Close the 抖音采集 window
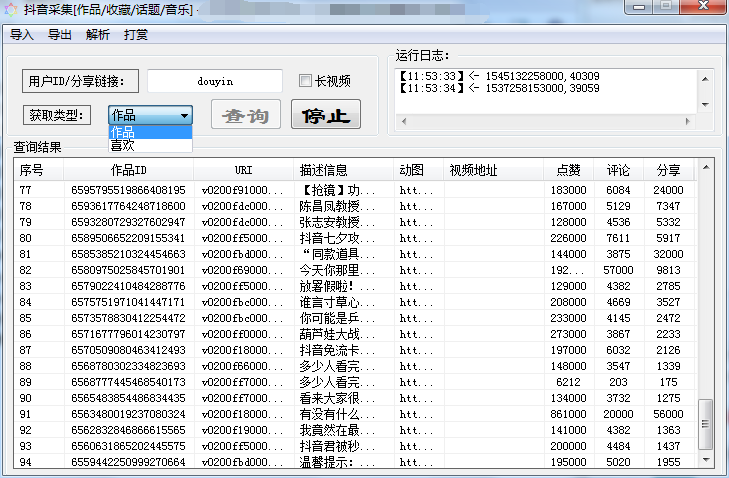The width and height of the screenshot is (729, 478). click(703, 7)
